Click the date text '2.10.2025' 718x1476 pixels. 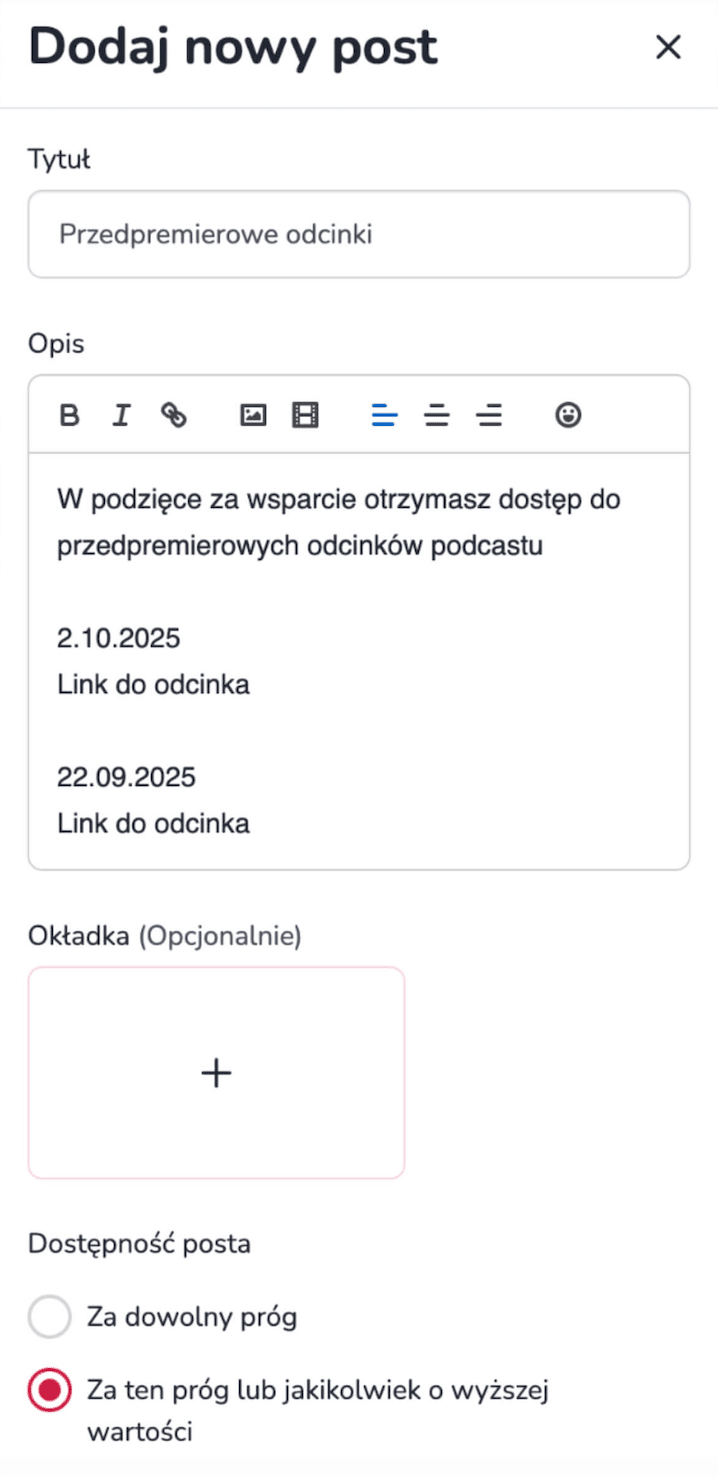tap(119, 638)
